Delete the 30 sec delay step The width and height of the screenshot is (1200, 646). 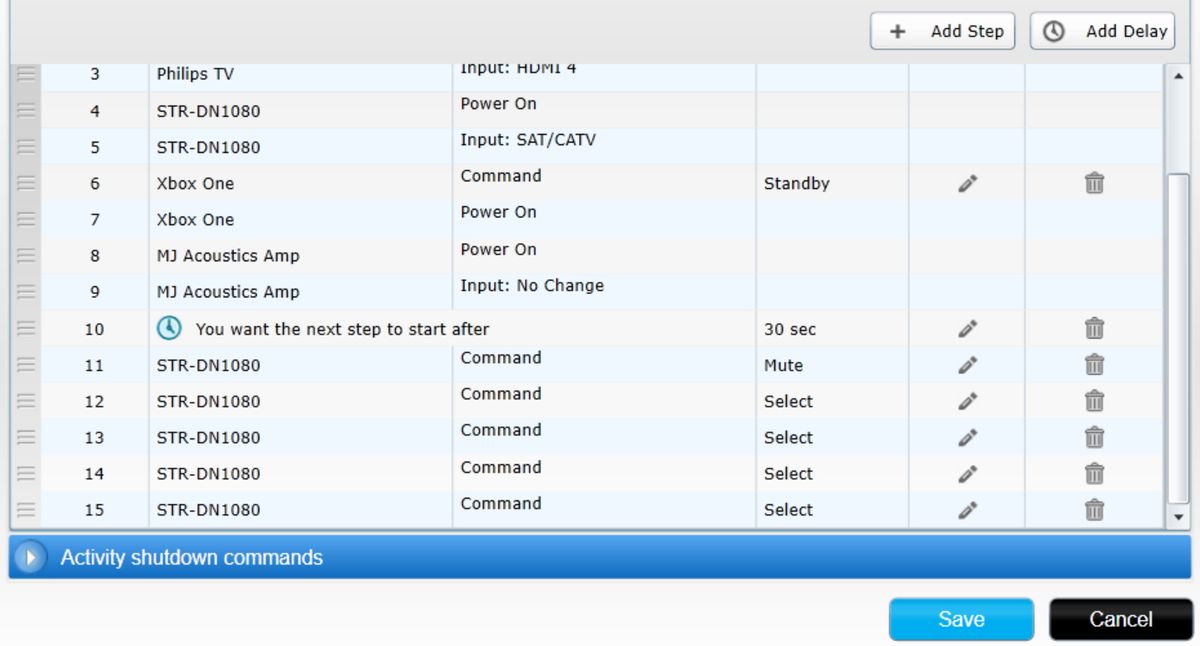(1094, 329)
